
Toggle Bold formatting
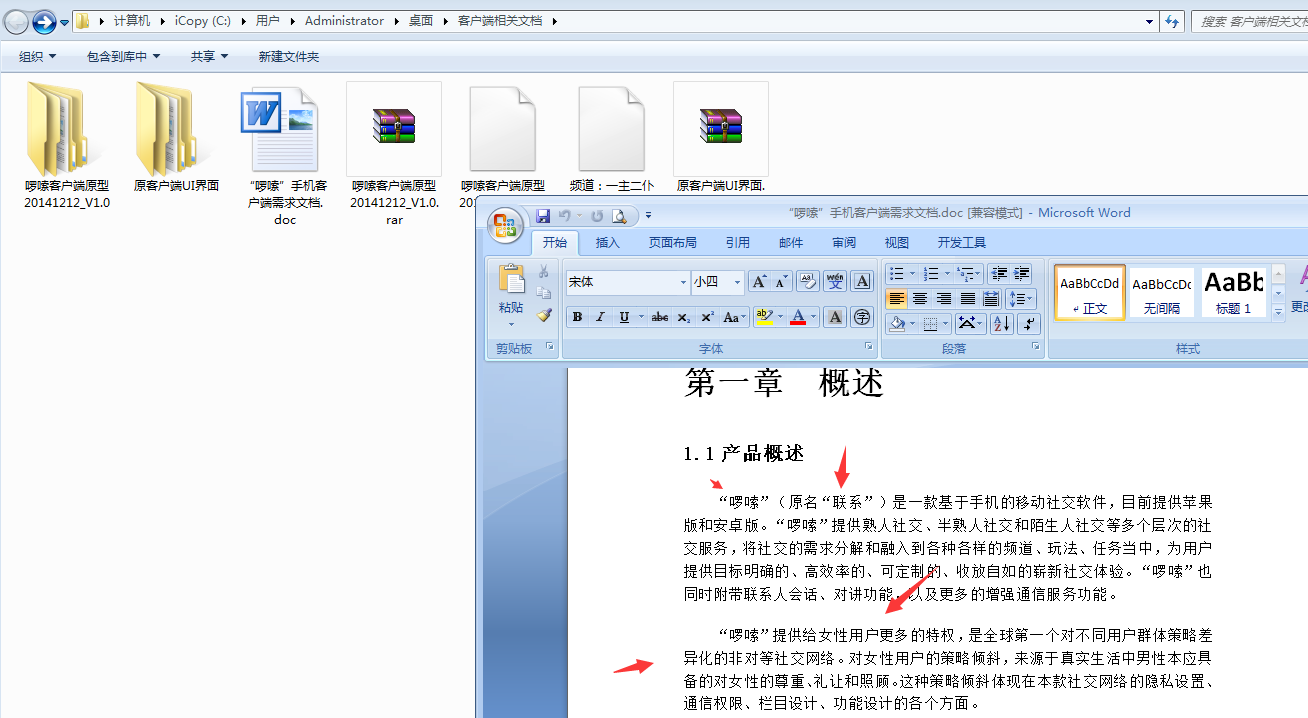coord(577,317)
